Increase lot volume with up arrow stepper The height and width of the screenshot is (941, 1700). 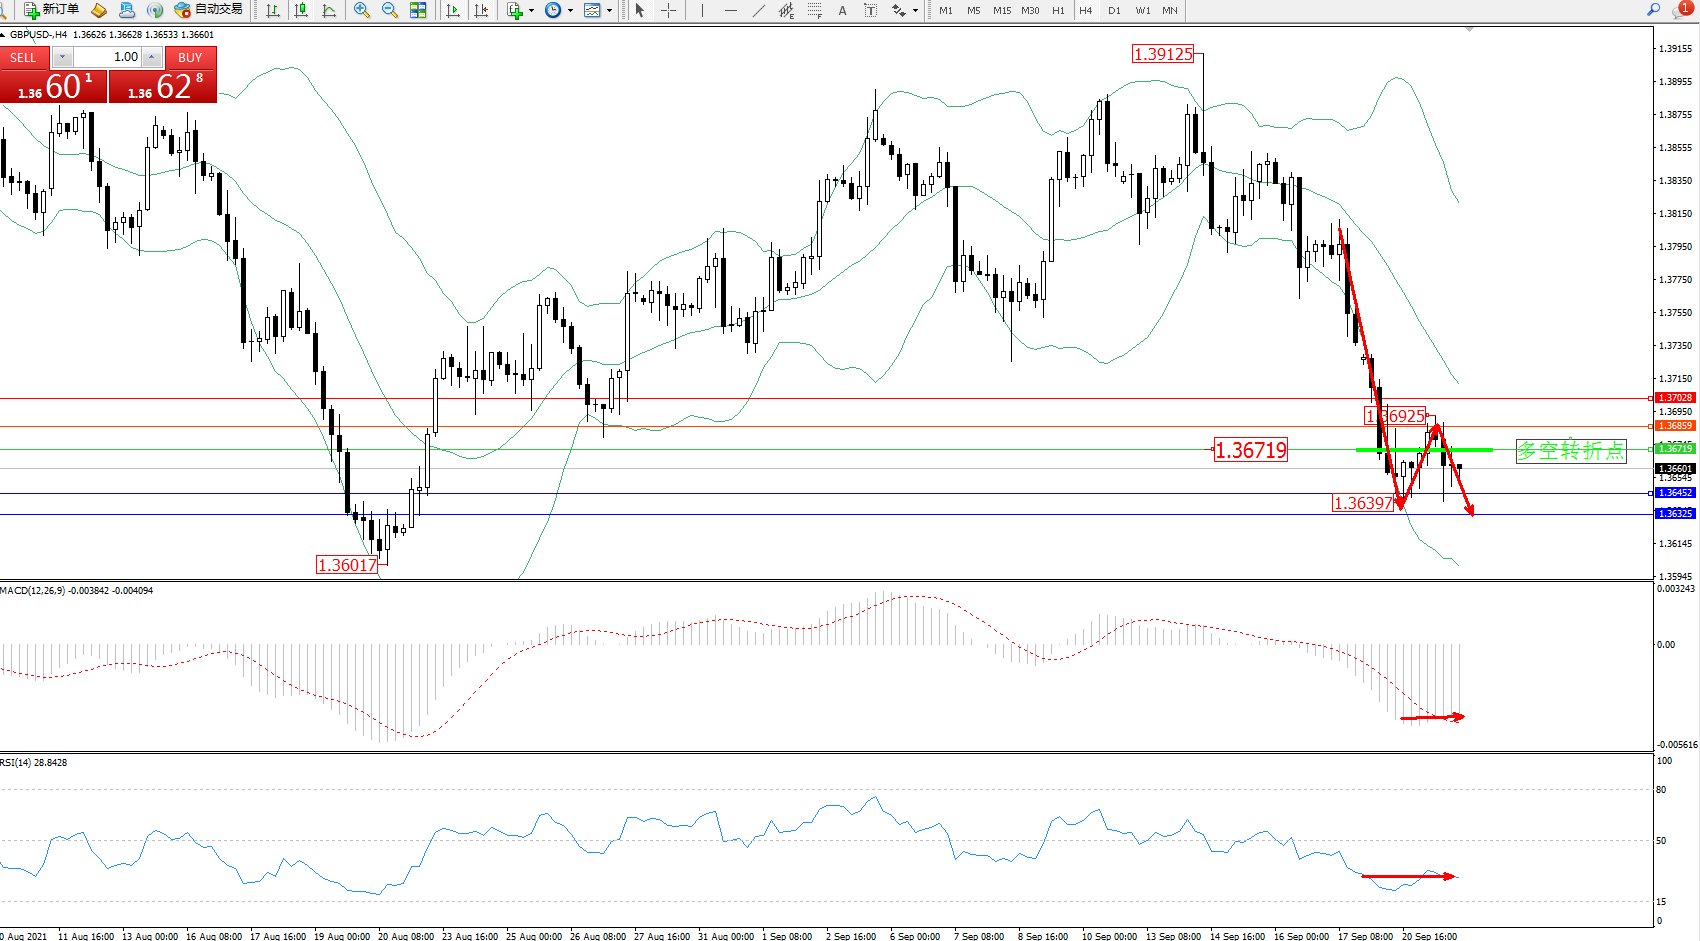[151, 57]
